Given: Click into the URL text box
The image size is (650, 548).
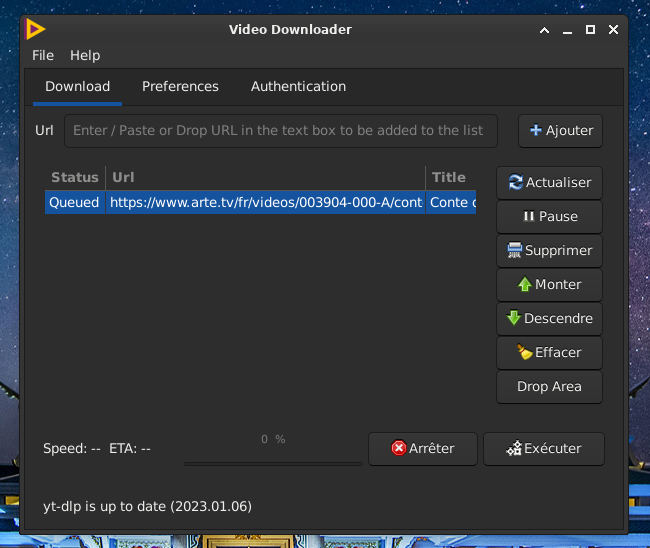Looking at the screenshot, I should (x=280, y=130).
